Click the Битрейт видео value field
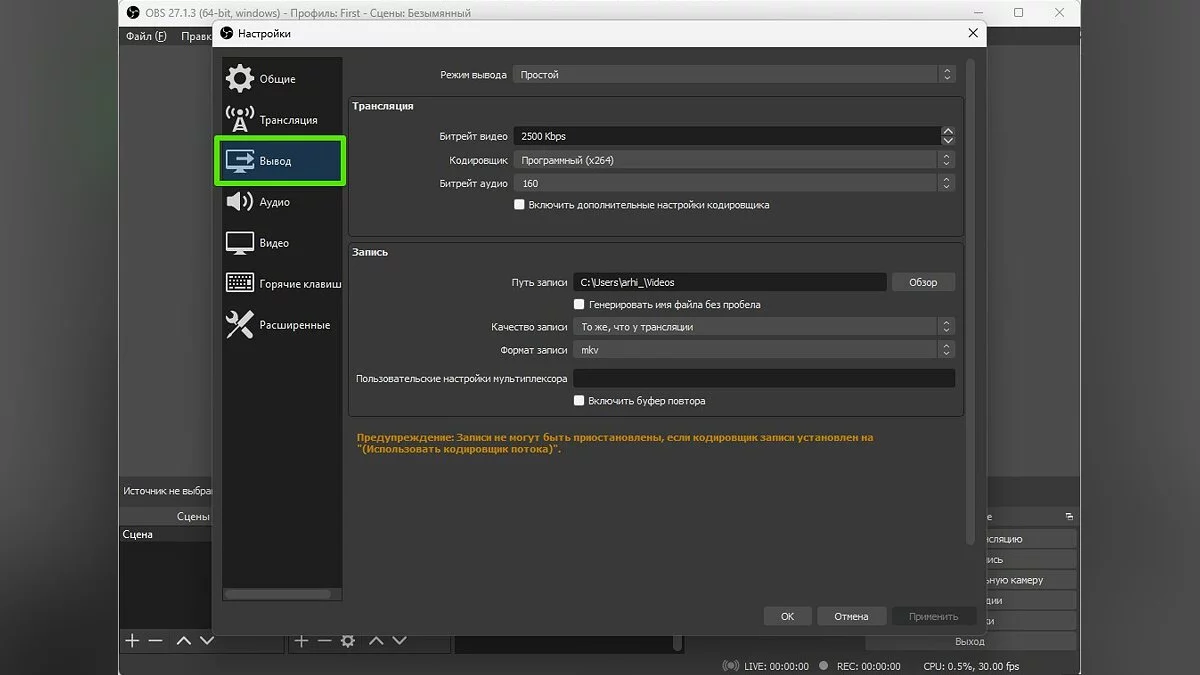The image size is (1200, 675). [x=726, y=136]
